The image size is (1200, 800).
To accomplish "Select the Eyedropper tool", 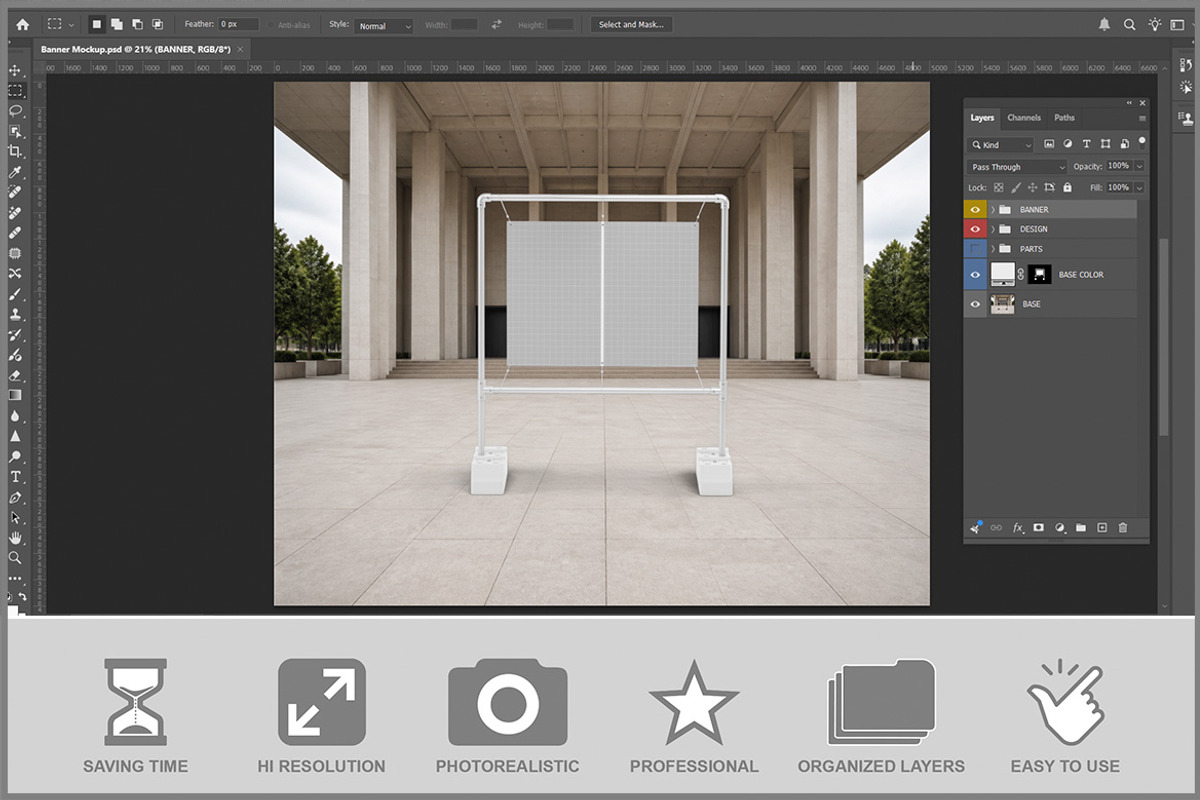I will (15, 172).
